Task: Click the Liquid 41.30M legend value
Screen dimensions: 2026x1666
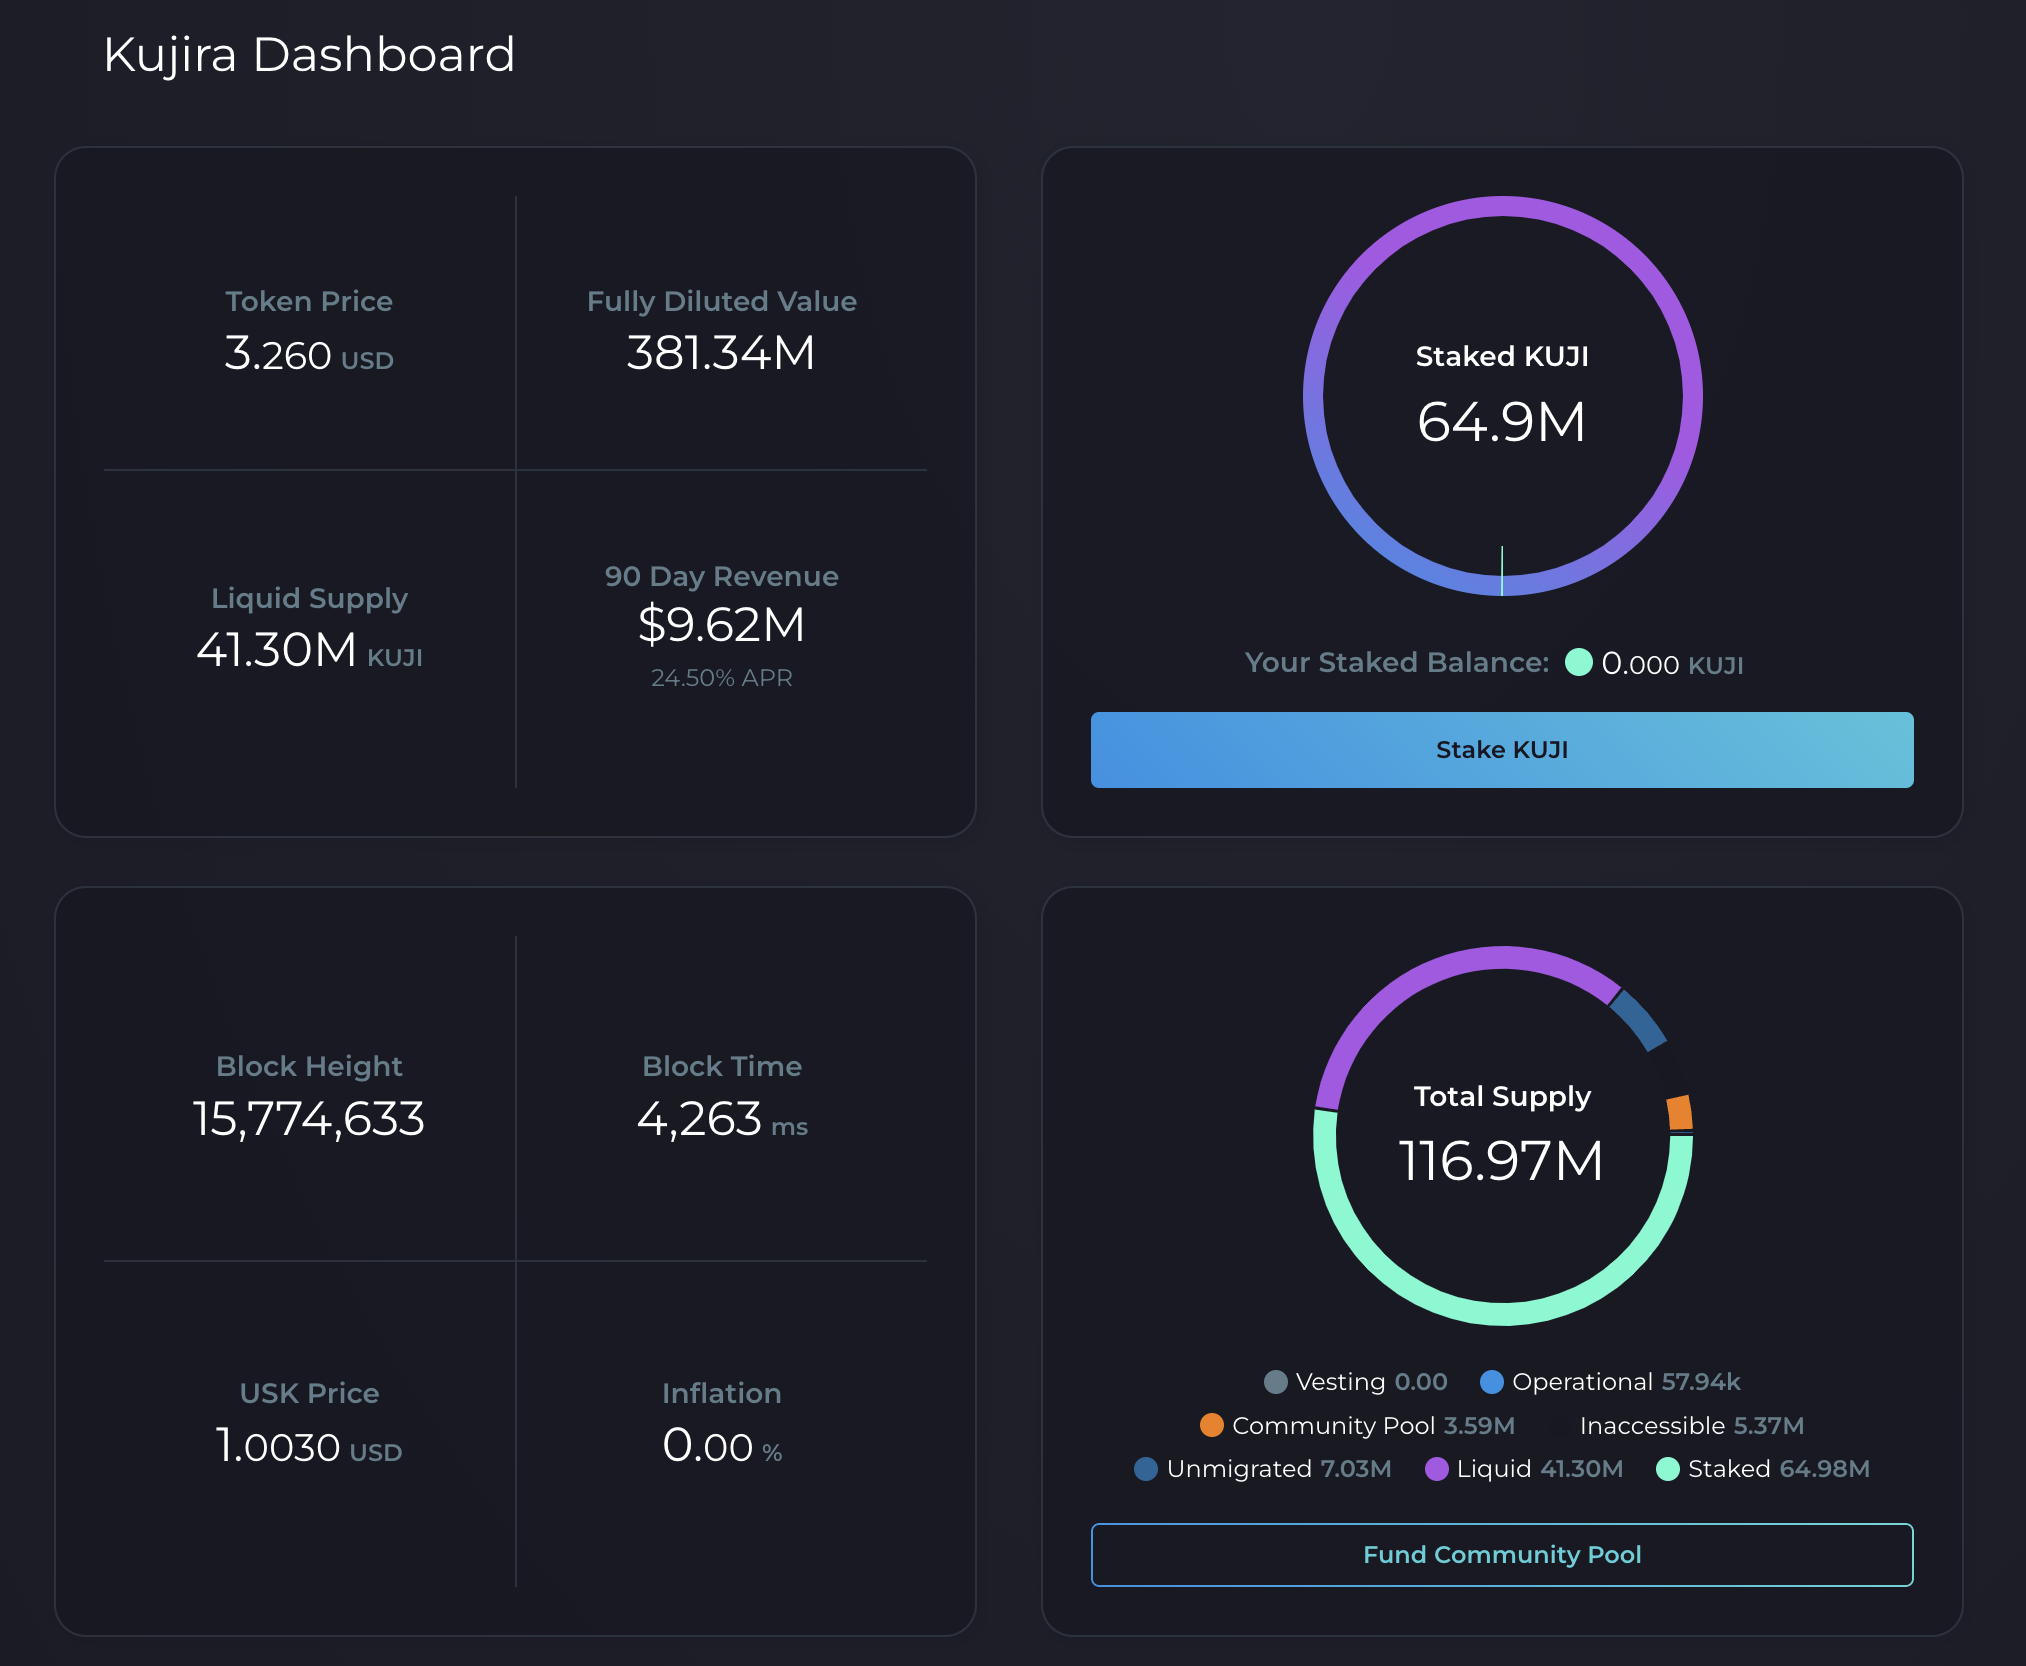Action: coord(1582,1469)
